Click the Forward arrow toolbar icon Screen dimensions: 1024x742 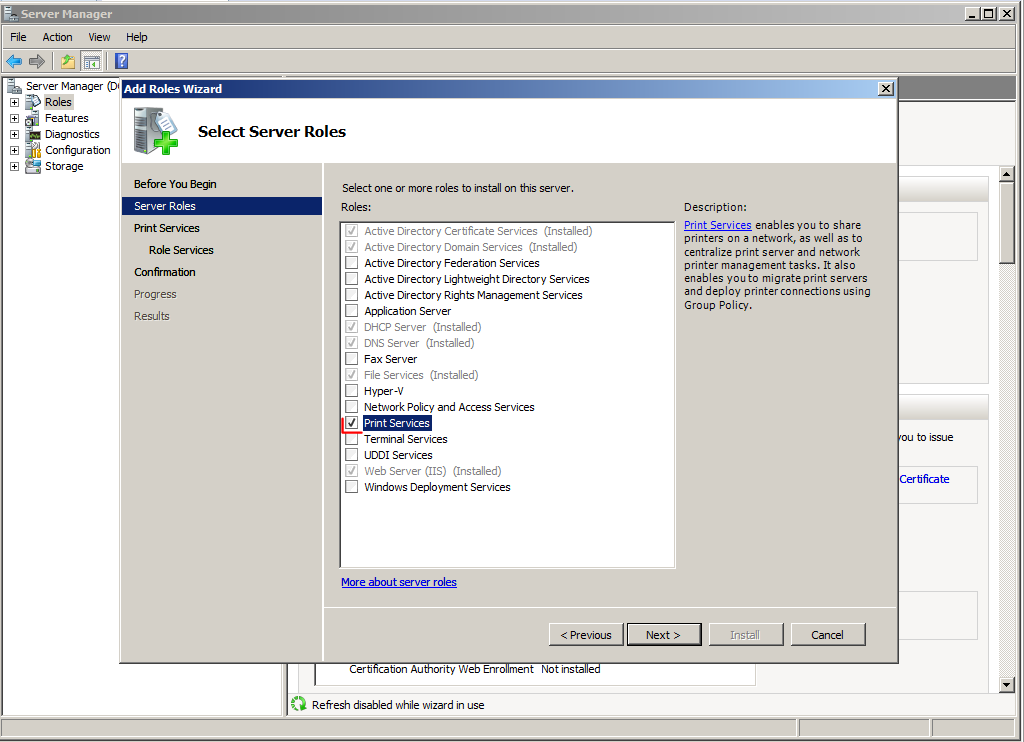(37, 61)
